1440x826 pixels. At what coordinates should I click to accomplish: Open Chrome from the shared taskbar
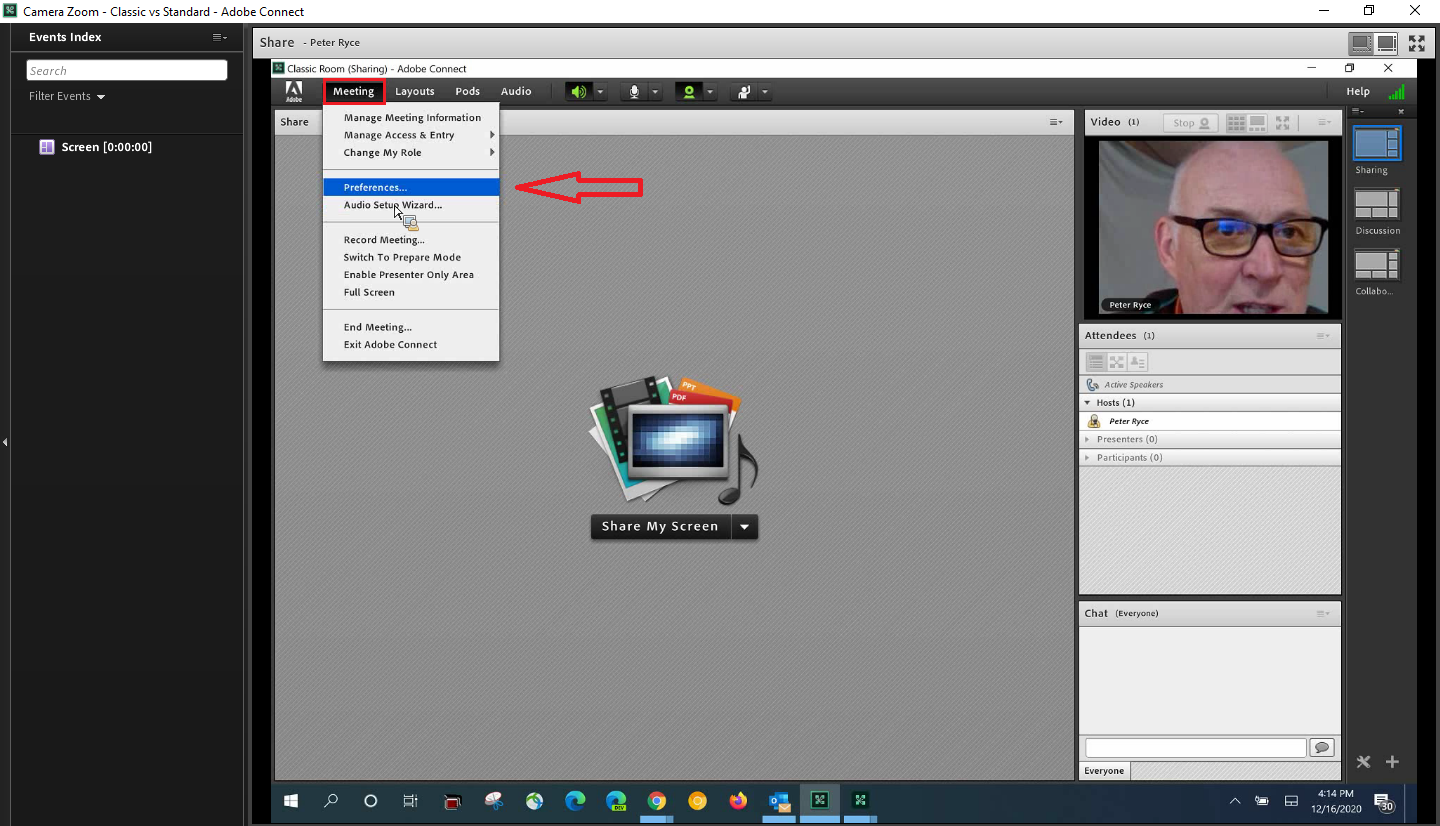point(657,801)
